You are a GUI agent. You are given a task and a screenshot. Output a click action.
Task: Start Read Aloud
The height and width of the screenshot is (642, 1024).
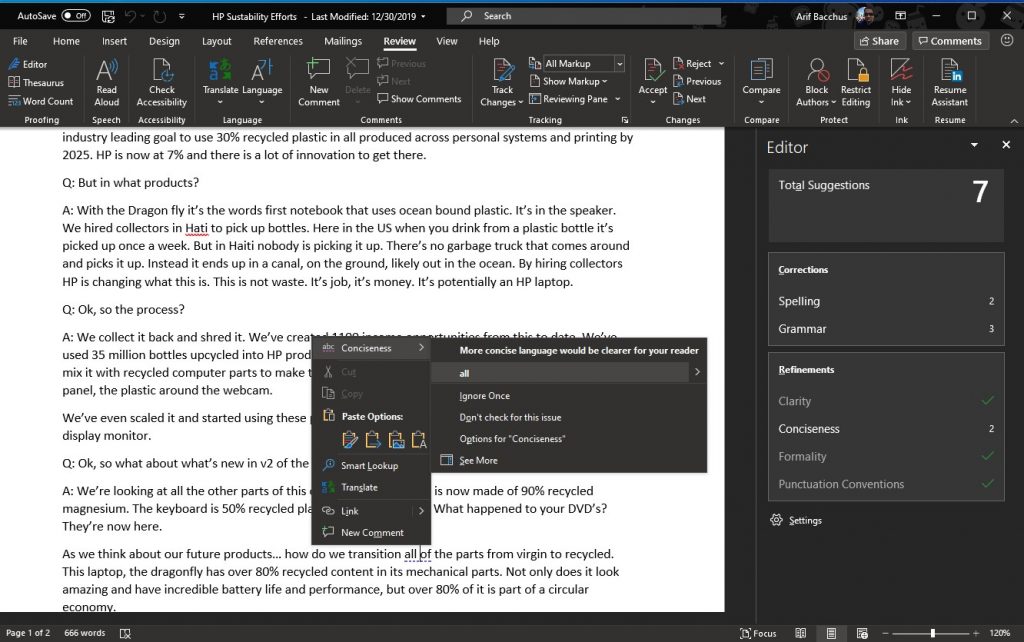click(106, 82)
